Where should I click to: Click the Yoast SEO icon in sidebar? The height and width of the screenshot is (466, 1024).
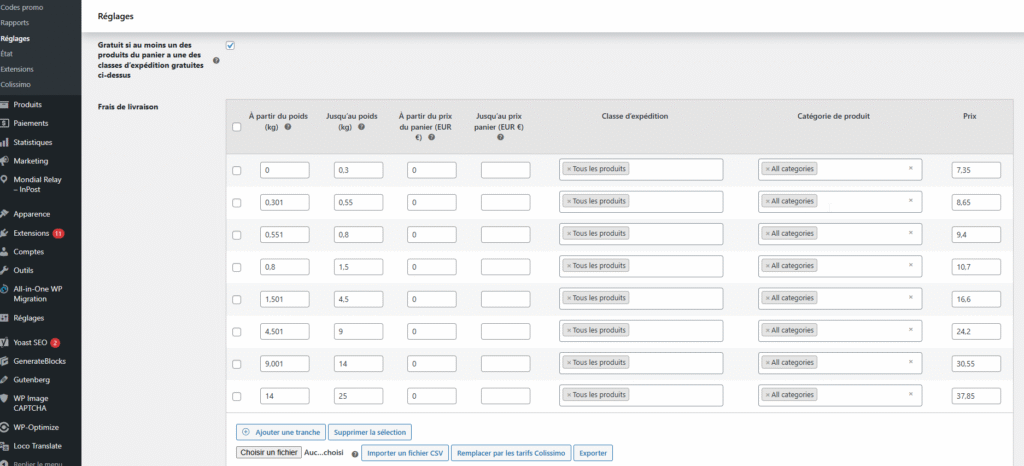tap(6, 342)
